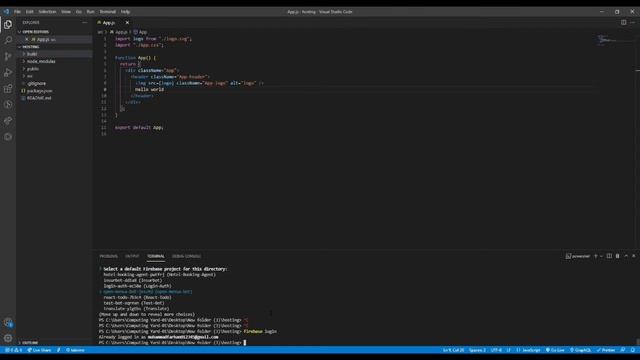Open editor More Actions ellipsis
Viewport: 640px width, 360px height.
point(632,22)
